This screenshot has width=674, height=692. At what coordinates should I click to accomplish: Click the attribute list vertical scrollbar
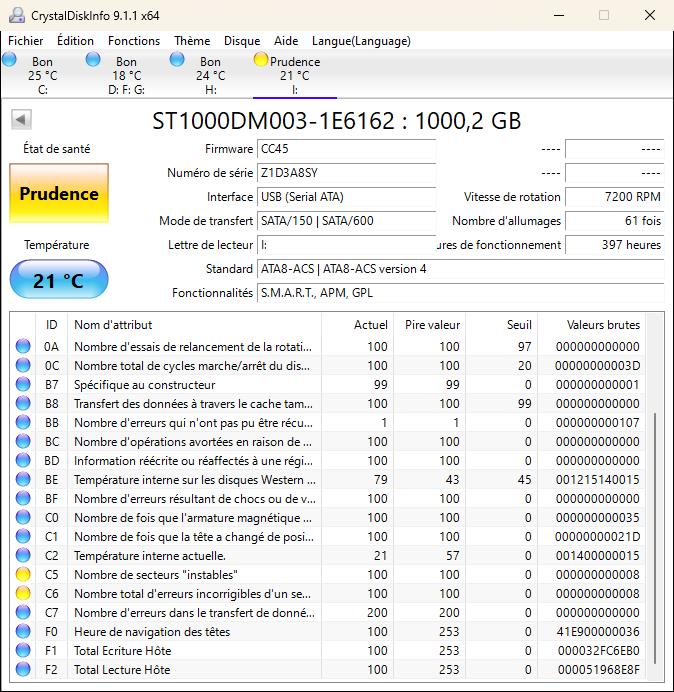(656, 530)
